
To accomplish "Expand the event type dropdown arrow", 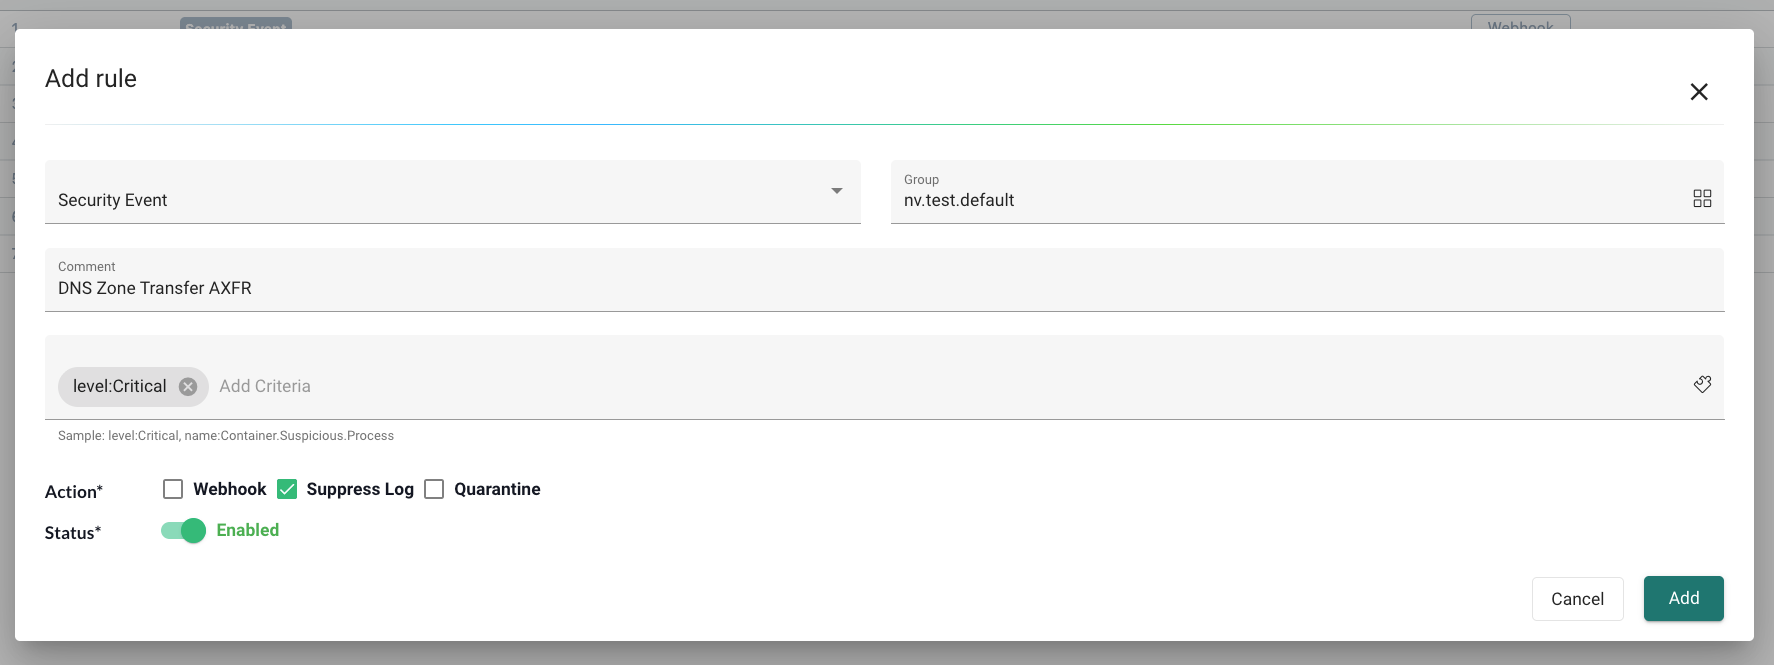I will pos(837,191).
